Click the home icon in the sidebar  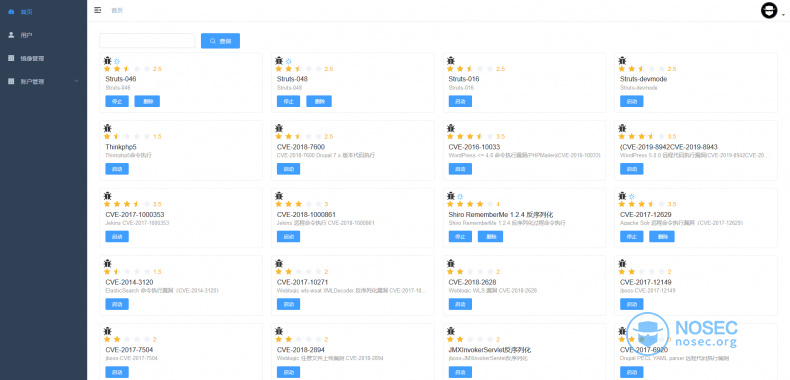click(11, 11)
